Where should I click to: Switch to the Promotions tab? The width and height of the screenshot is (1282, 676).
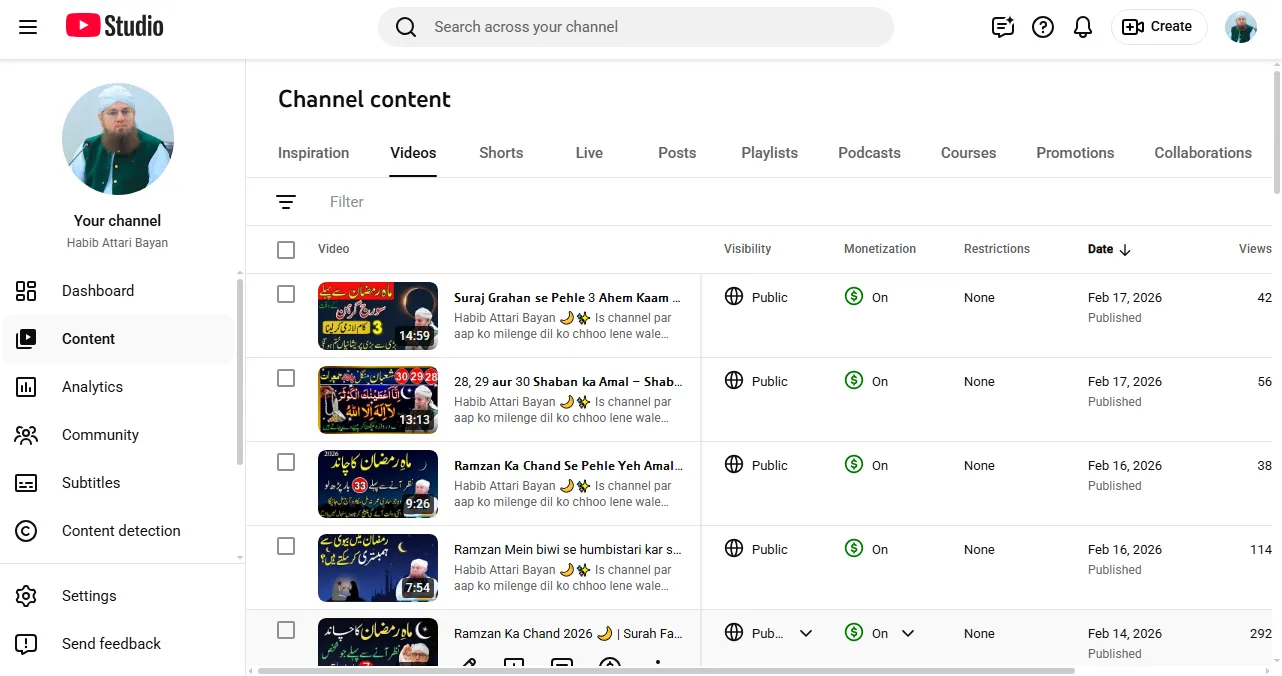point(1075,153)
